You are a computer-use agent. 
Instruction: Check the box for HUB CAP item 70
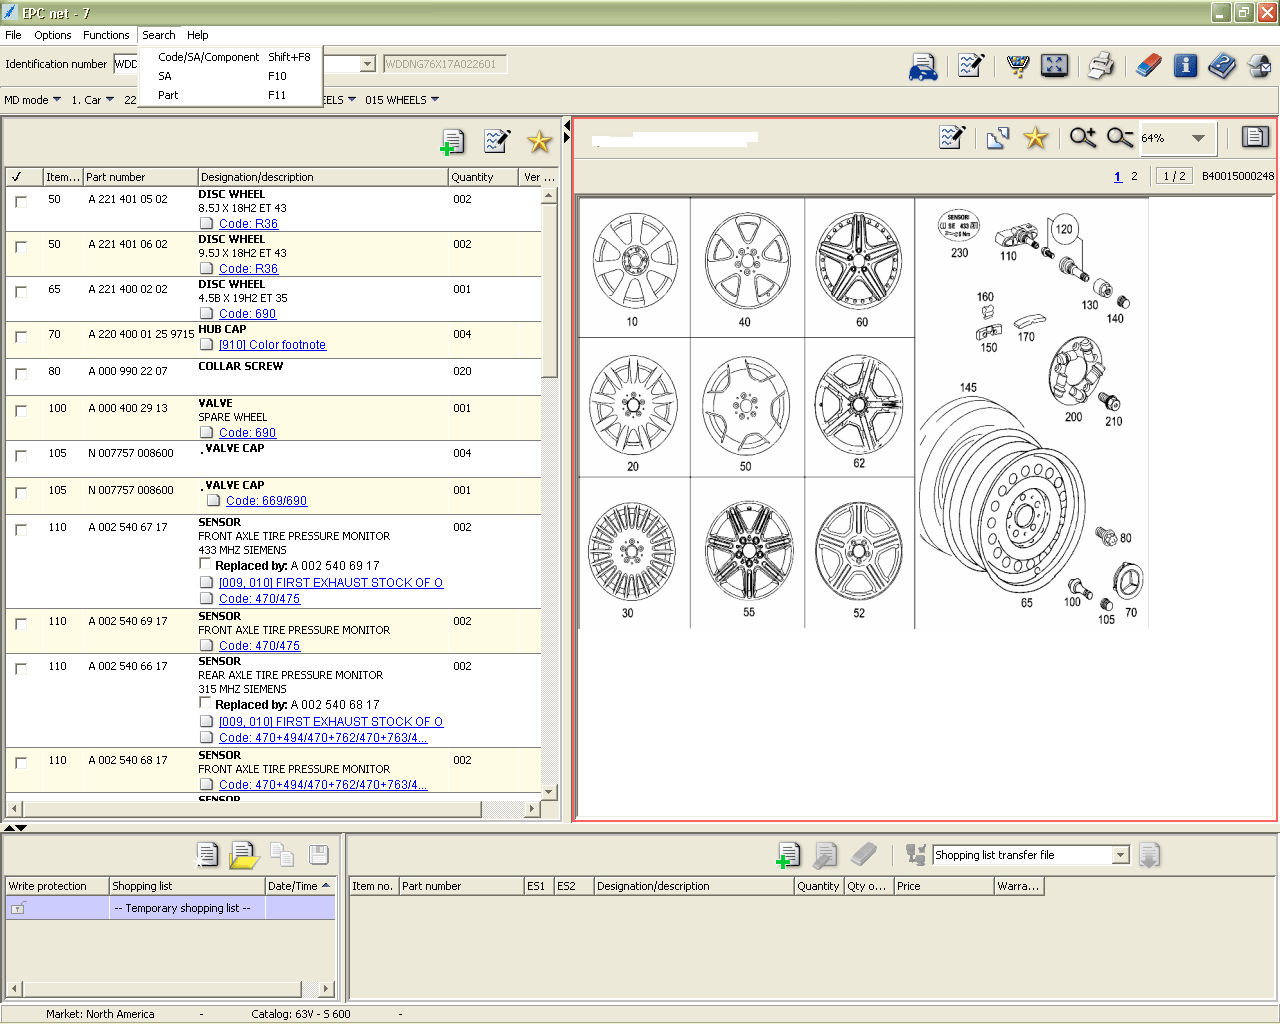[x=21, y=337]
